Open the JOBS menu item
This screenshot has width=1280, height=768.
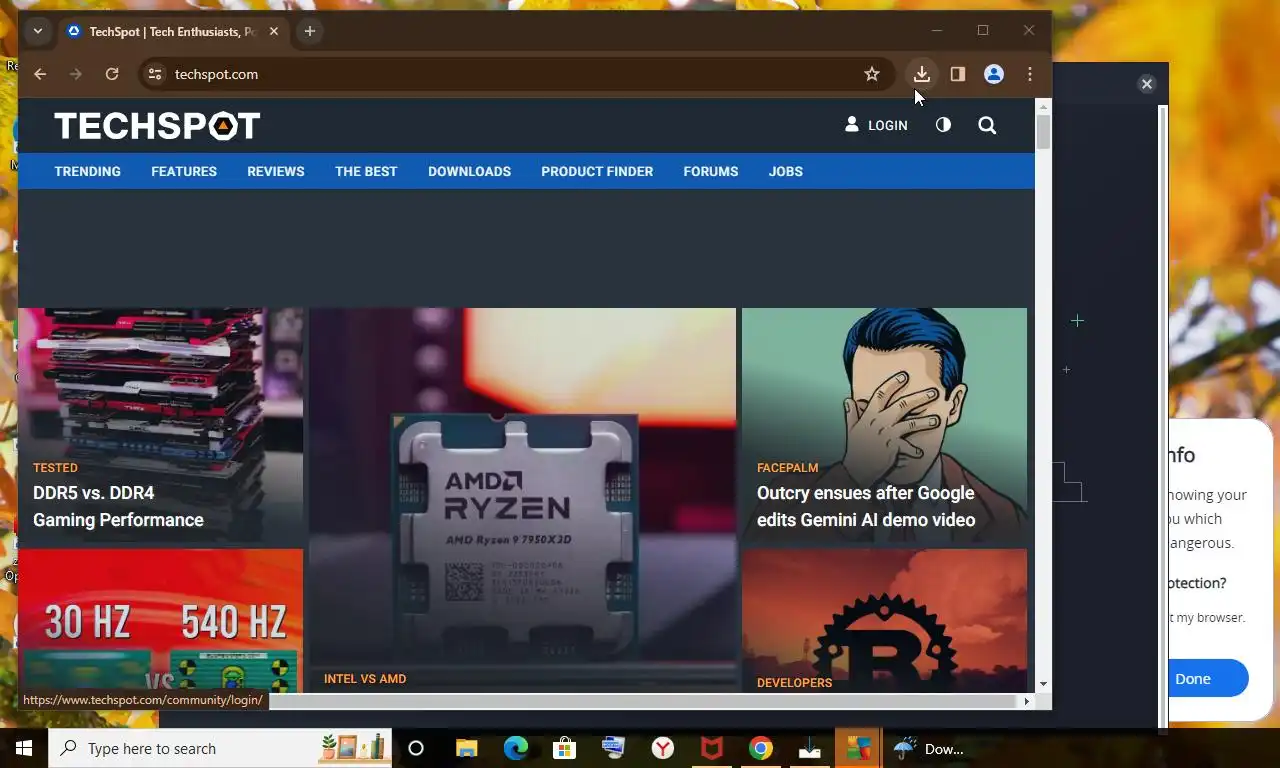(x=786, y=171)
